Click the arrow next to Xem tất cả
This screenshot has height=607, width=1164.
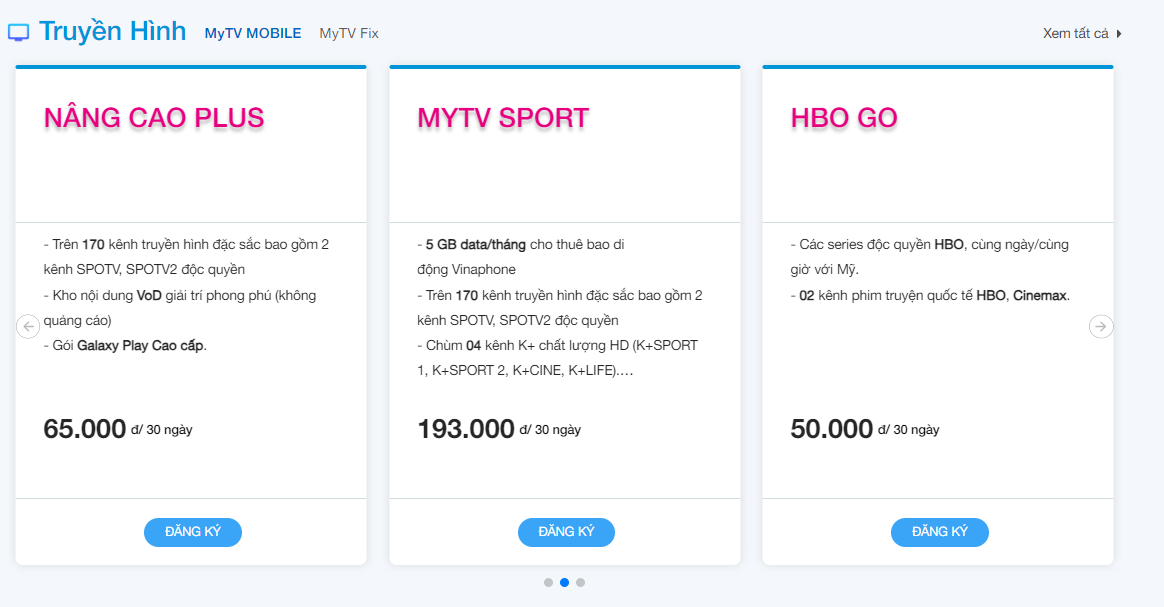(x=1119, y=33)
